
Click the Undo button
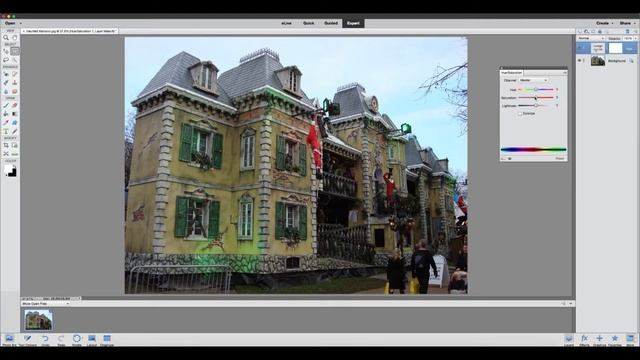tap(45, 340)
